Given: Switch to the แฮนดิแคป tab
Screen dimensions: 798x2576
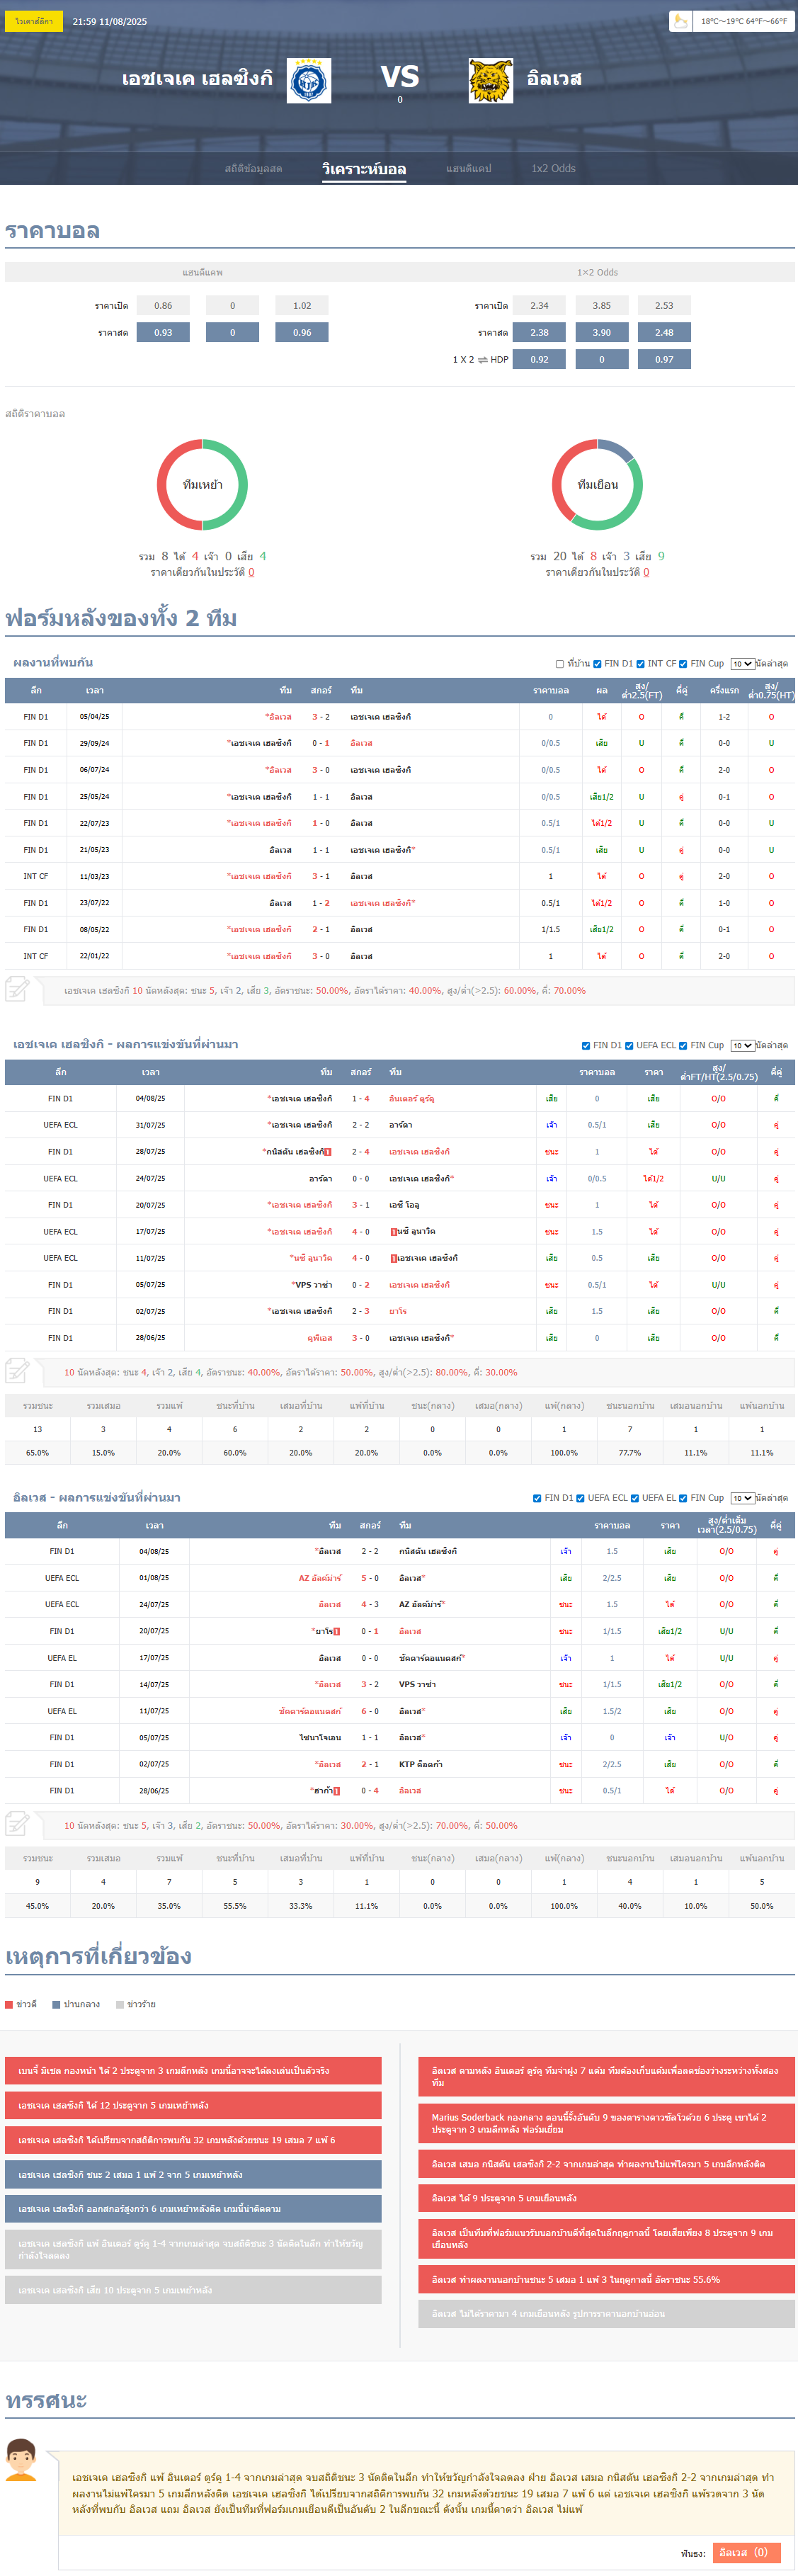Looking at the screenshot, I should pyautogui.click(x=469, y=169).
